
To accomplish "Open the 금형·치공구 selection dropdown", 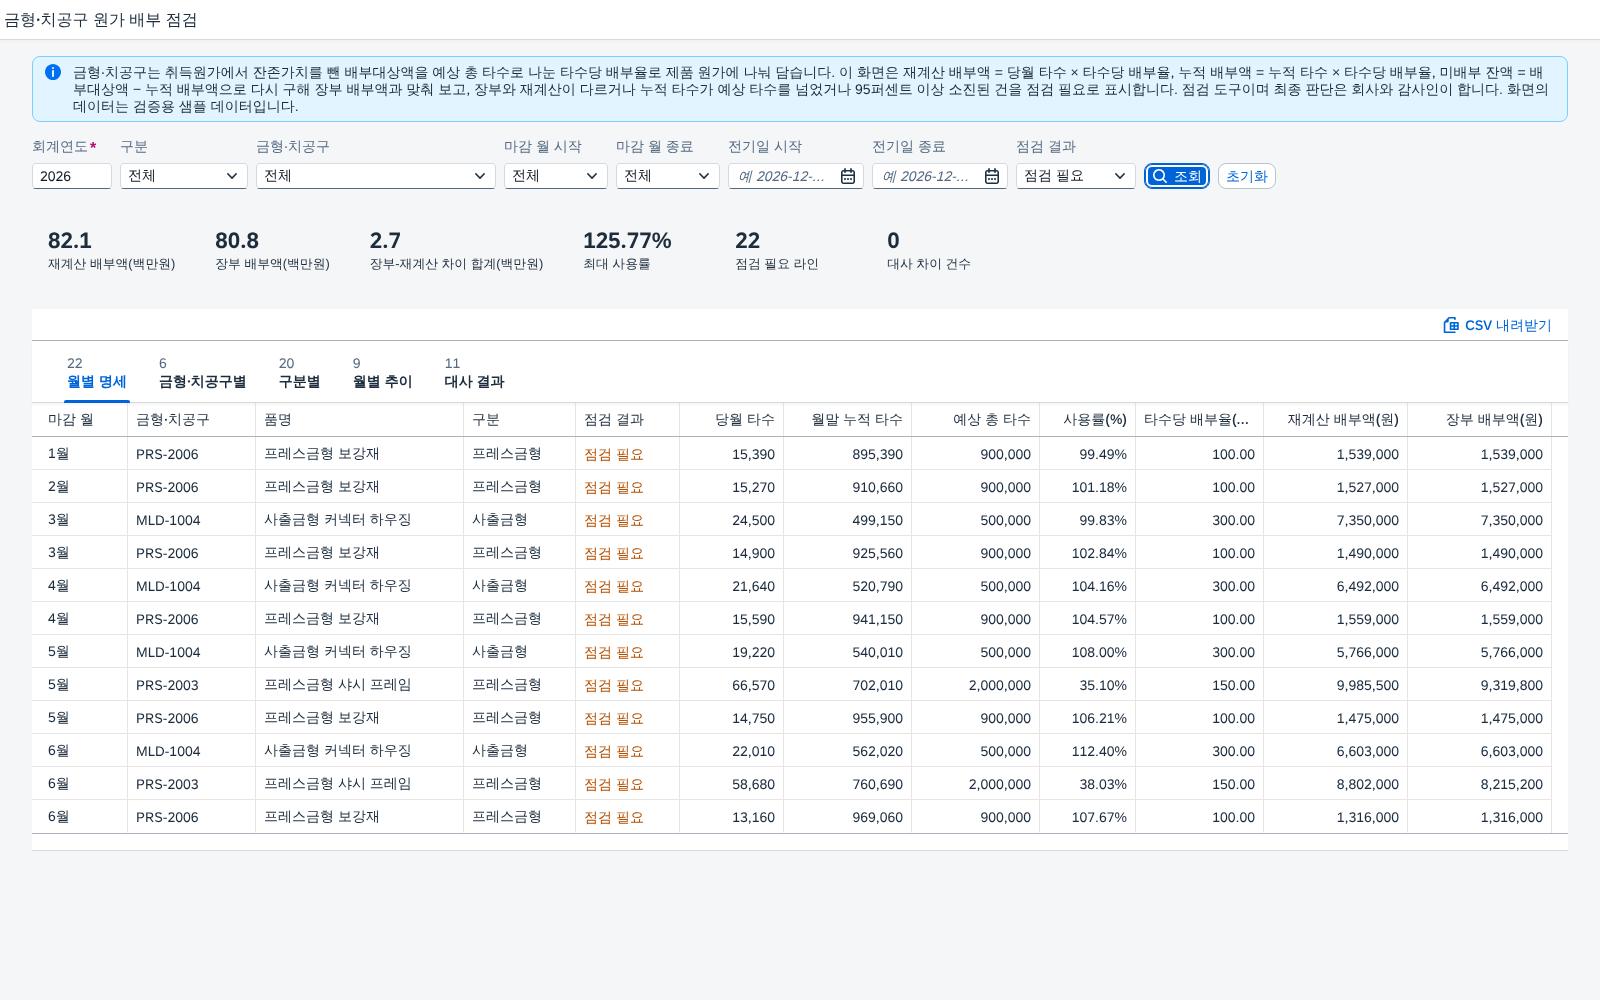I will (480, 176).
